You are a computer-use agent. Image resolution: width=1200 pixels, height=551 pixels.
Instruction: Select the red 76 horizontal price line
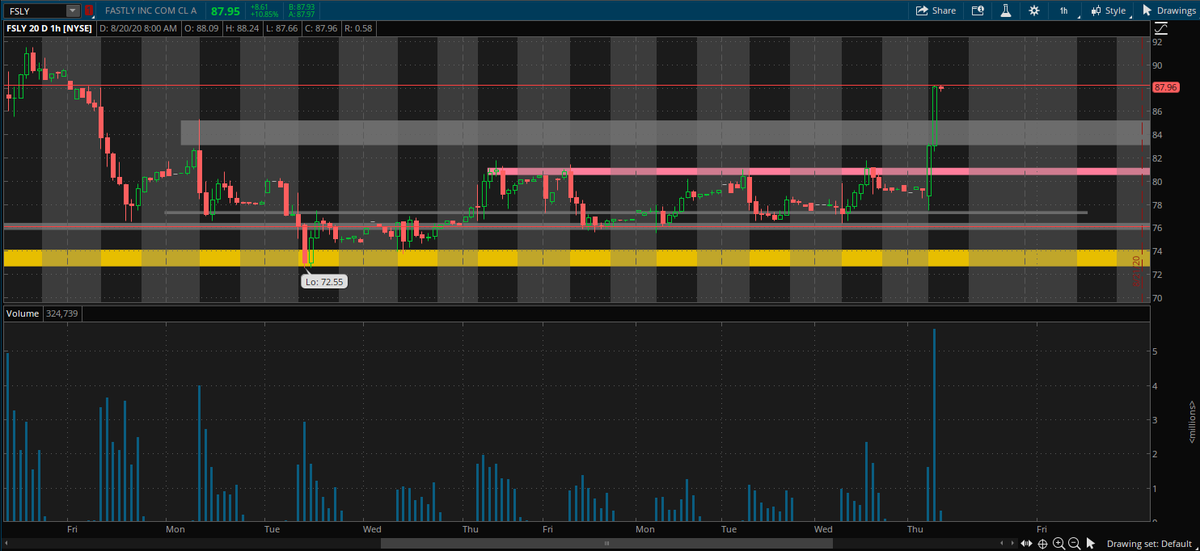[x=575, y=227]
